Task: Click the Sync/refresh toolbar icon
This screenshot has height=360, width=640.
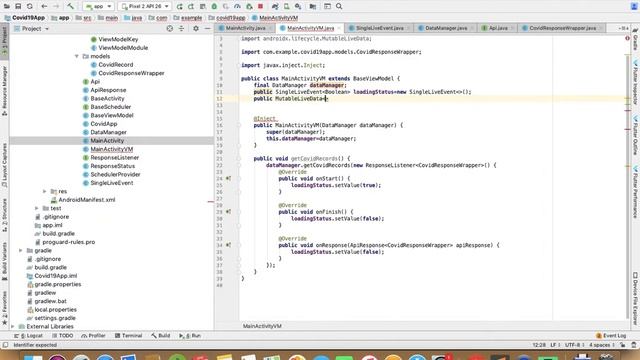Action: click(30, 6)
